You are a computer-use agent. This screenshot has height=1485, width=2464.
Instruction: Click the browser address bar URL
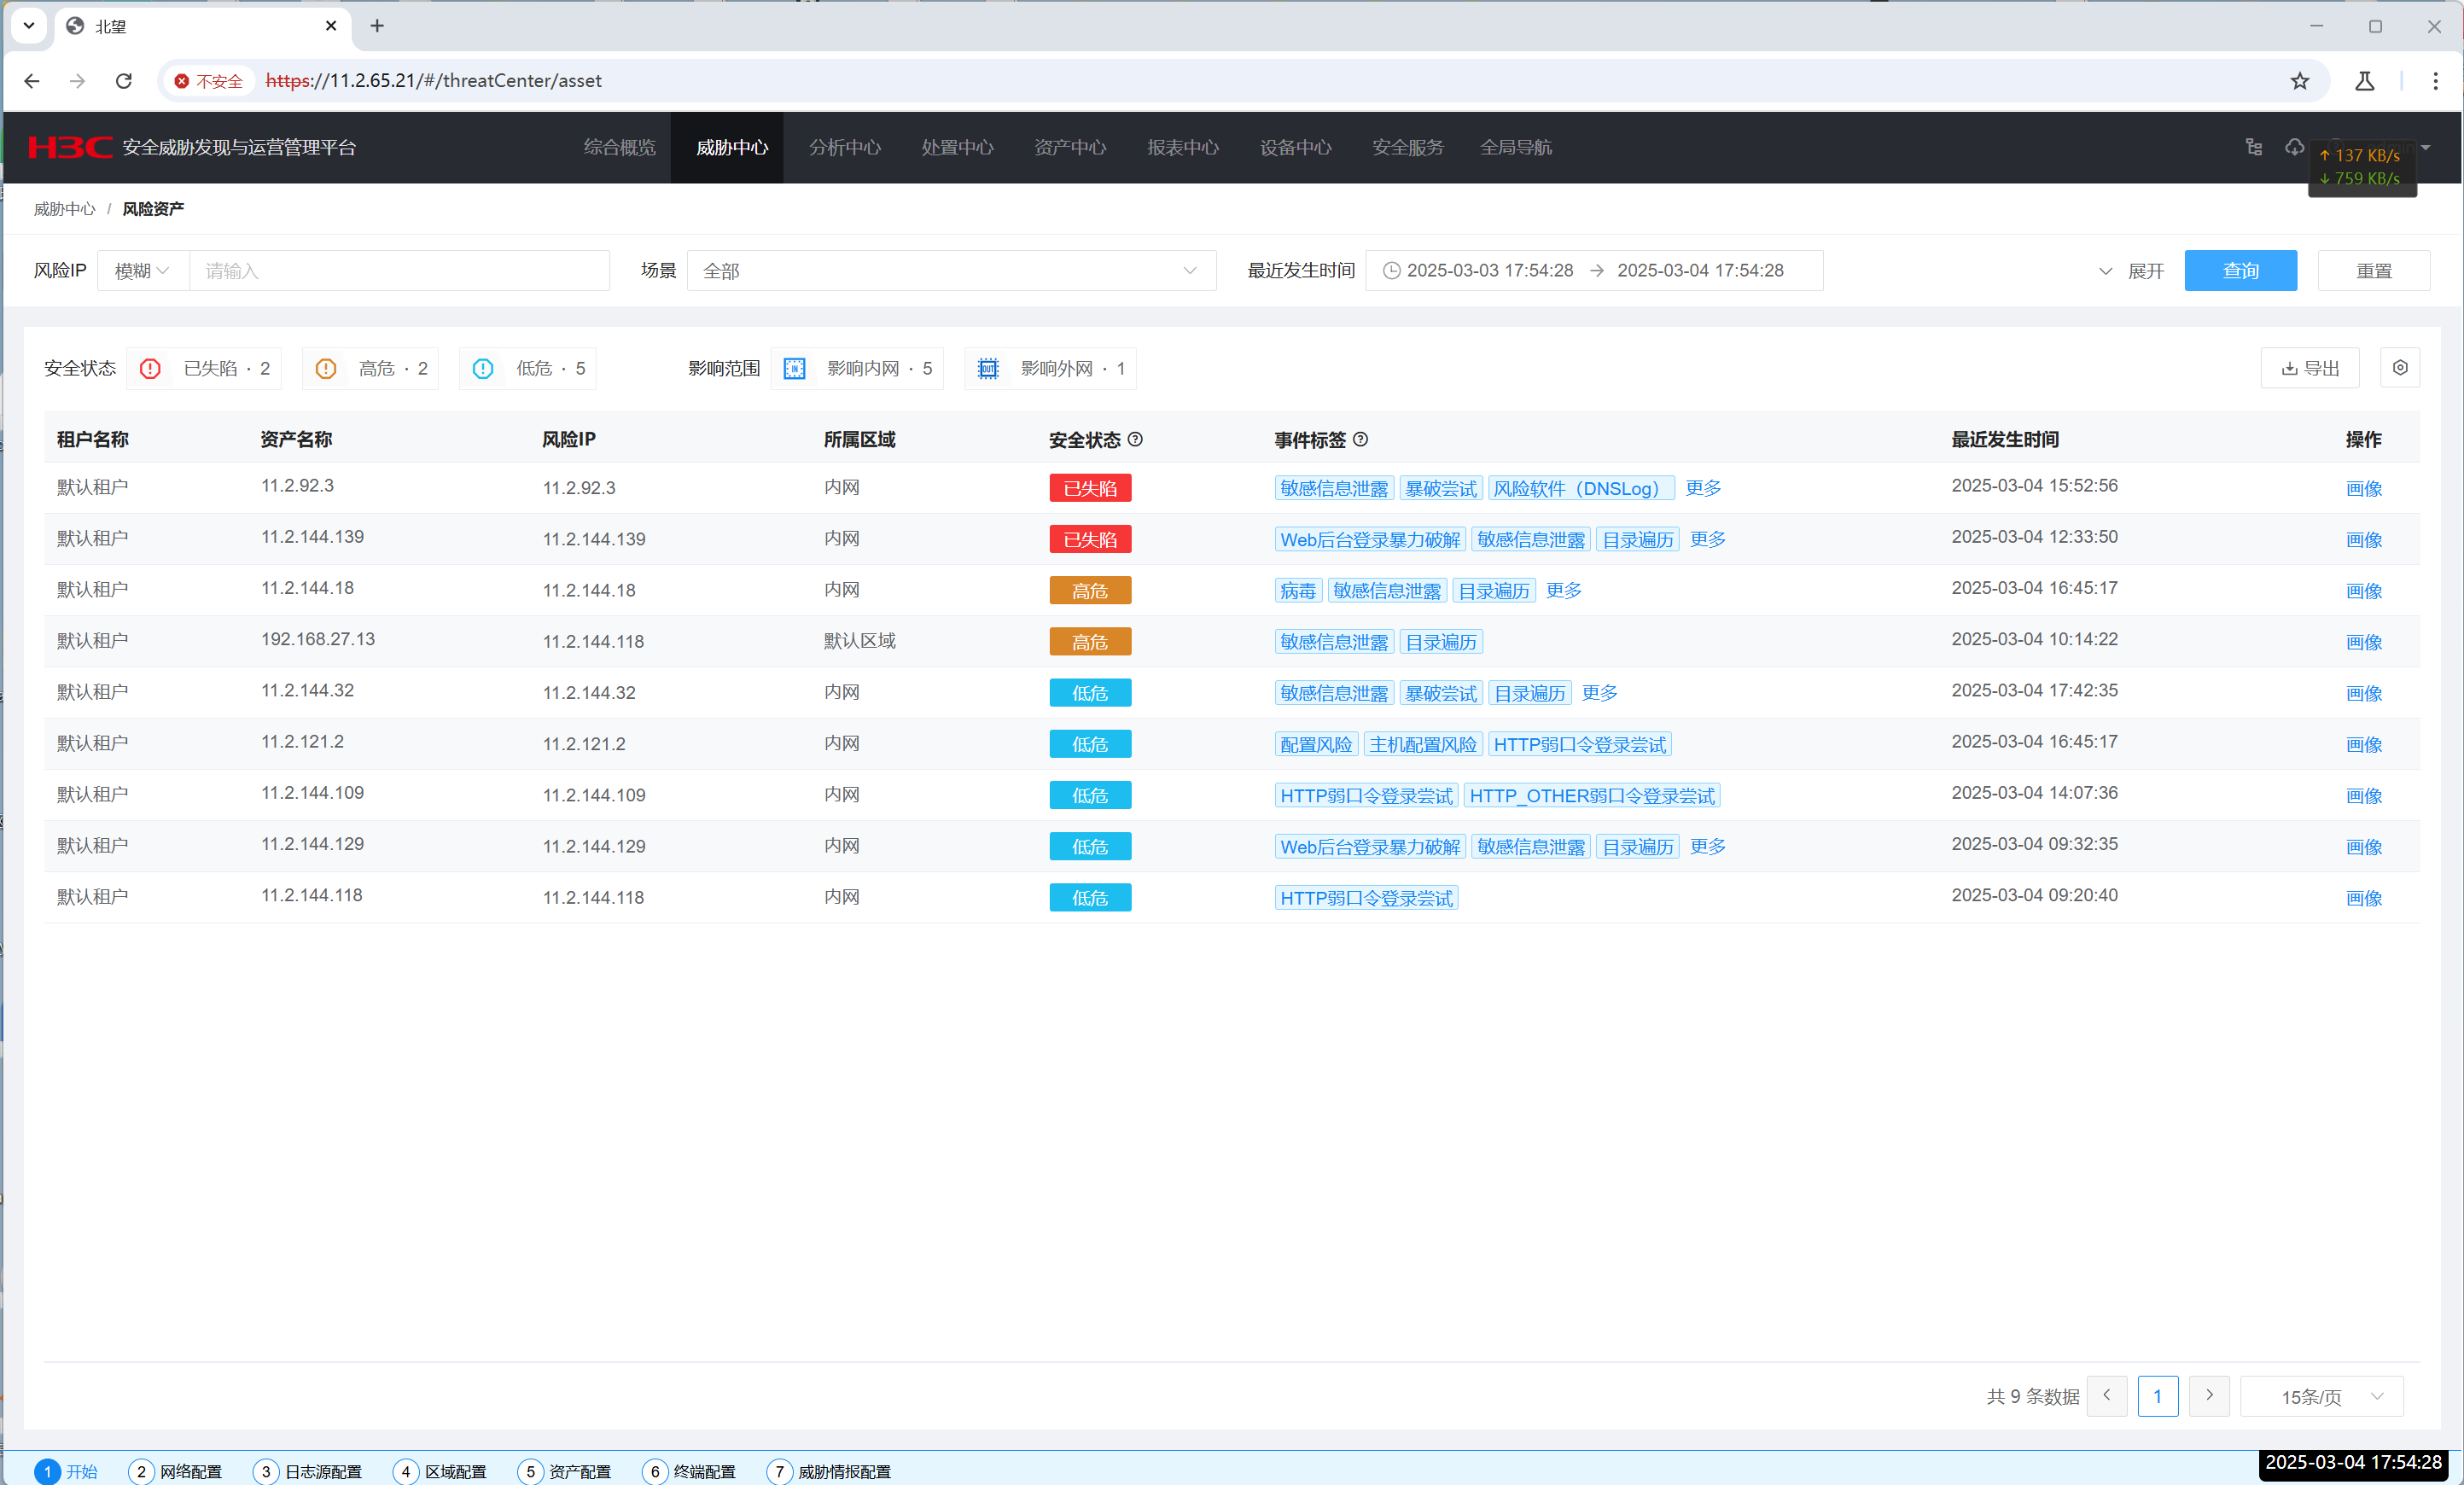434,81
